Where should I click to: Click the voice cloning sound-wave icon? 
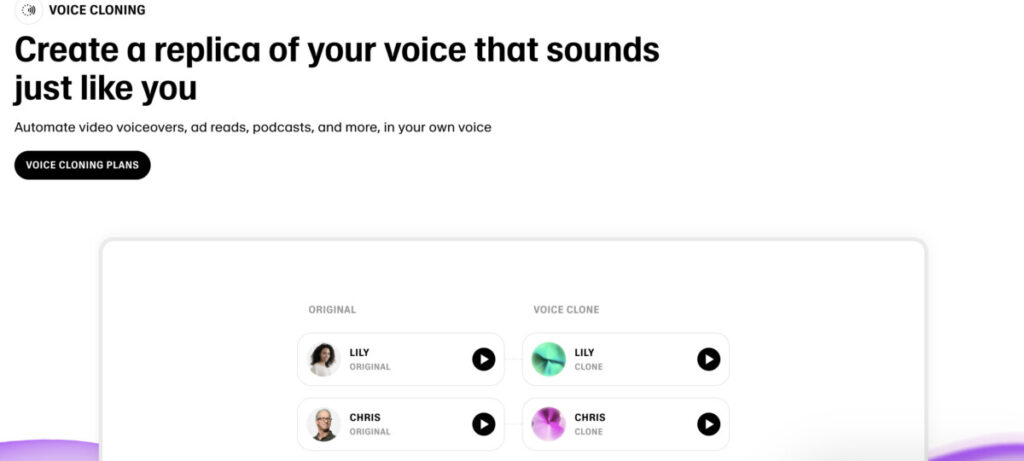point(28,10)
